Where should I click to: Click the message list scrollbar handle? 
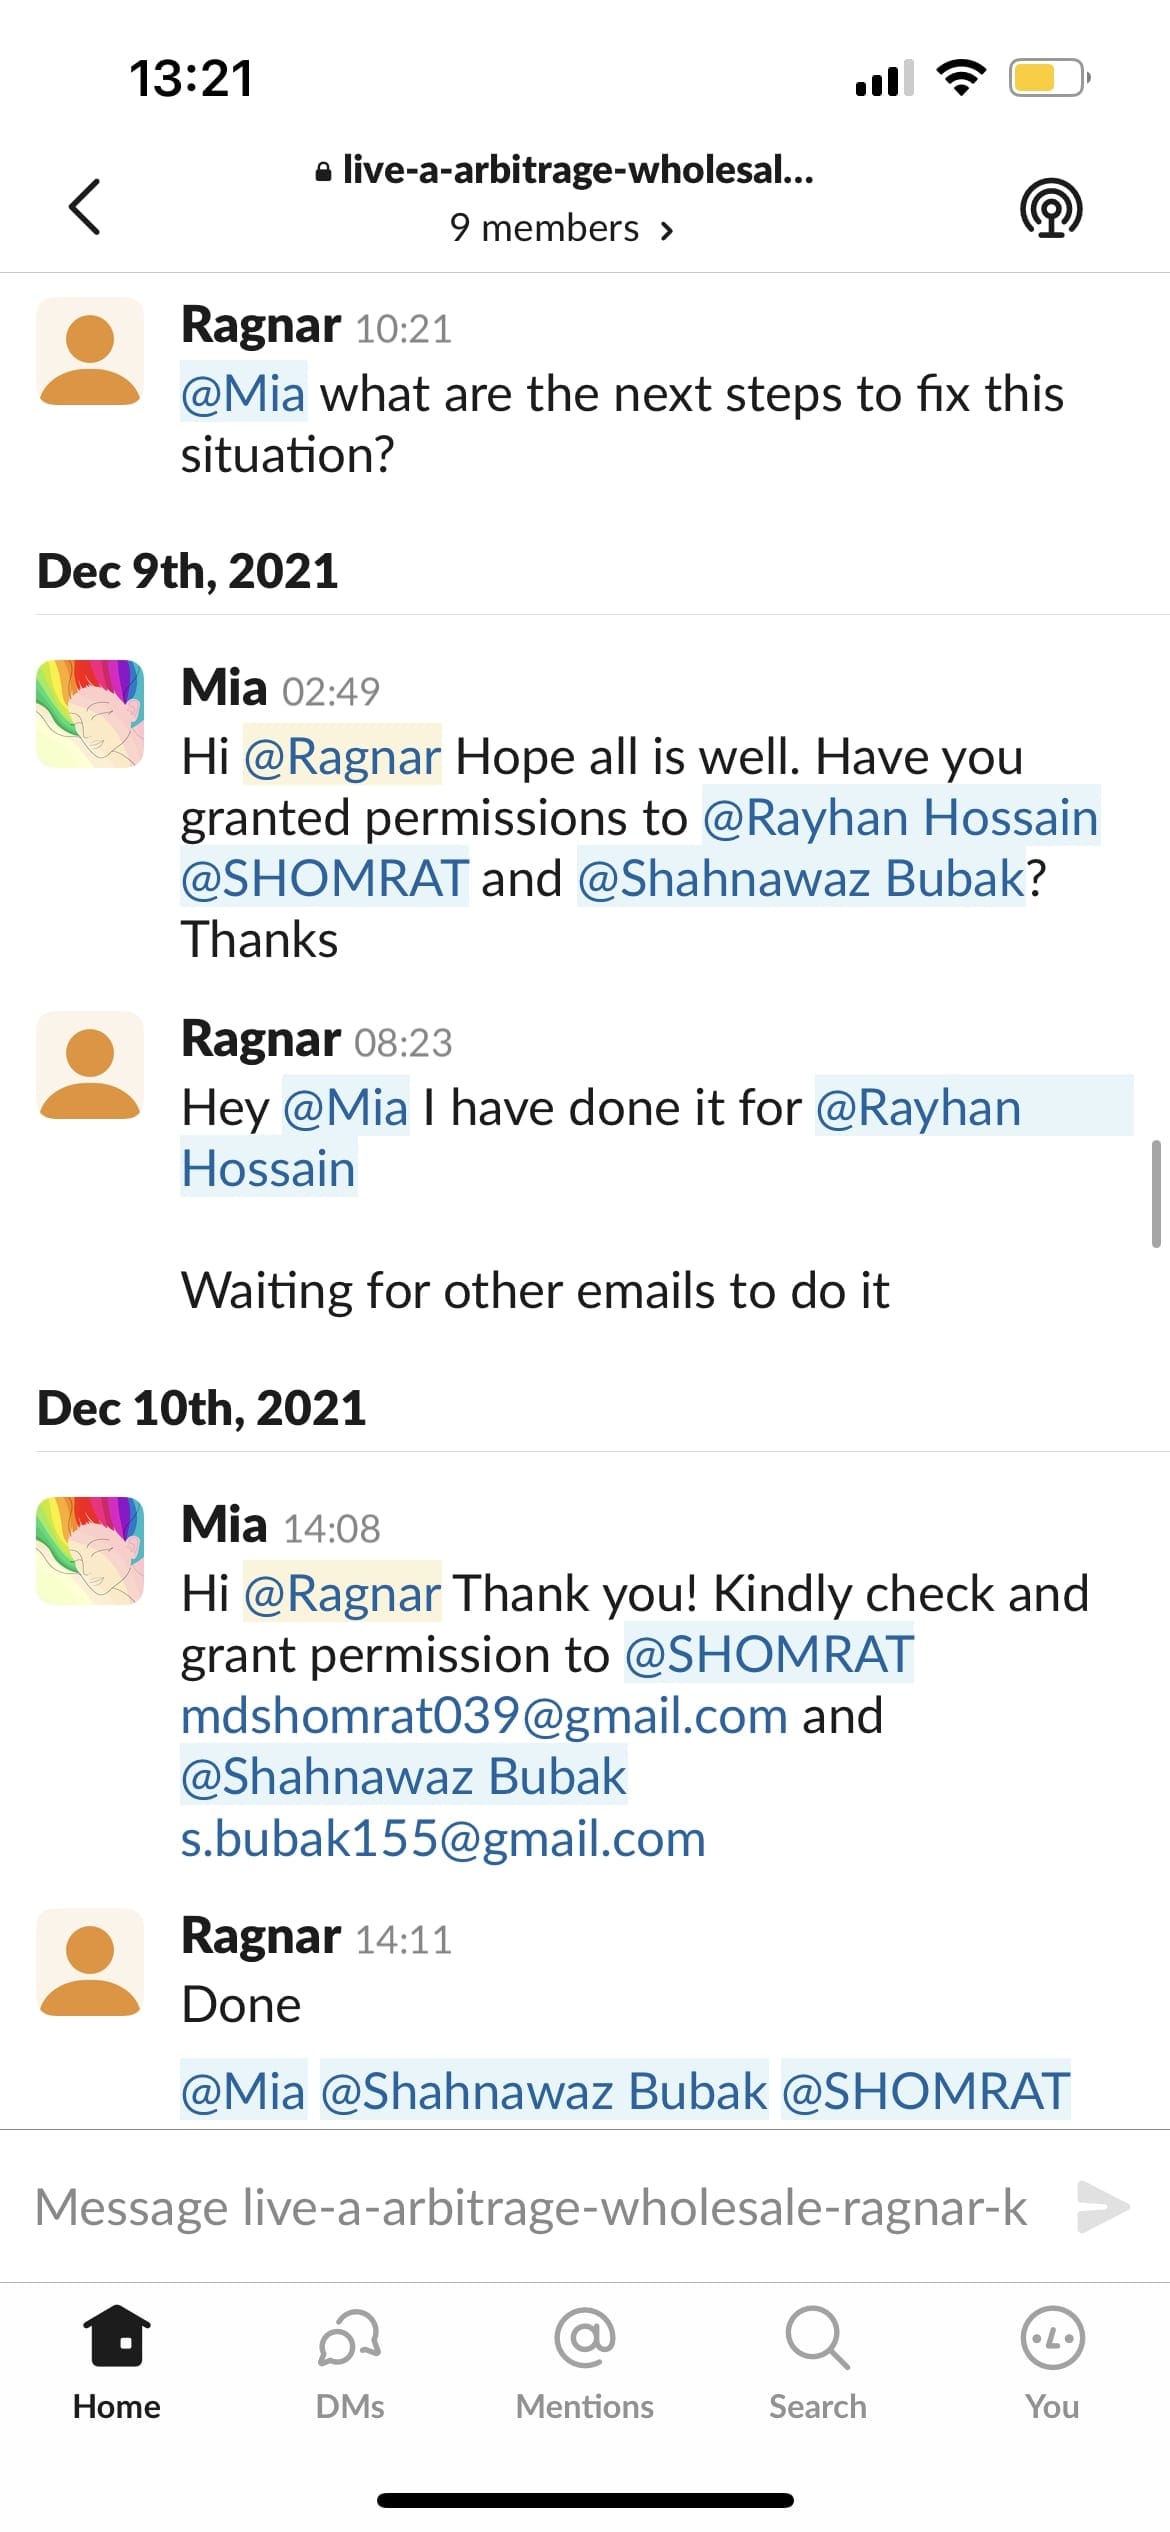tap(1156, 1193)
